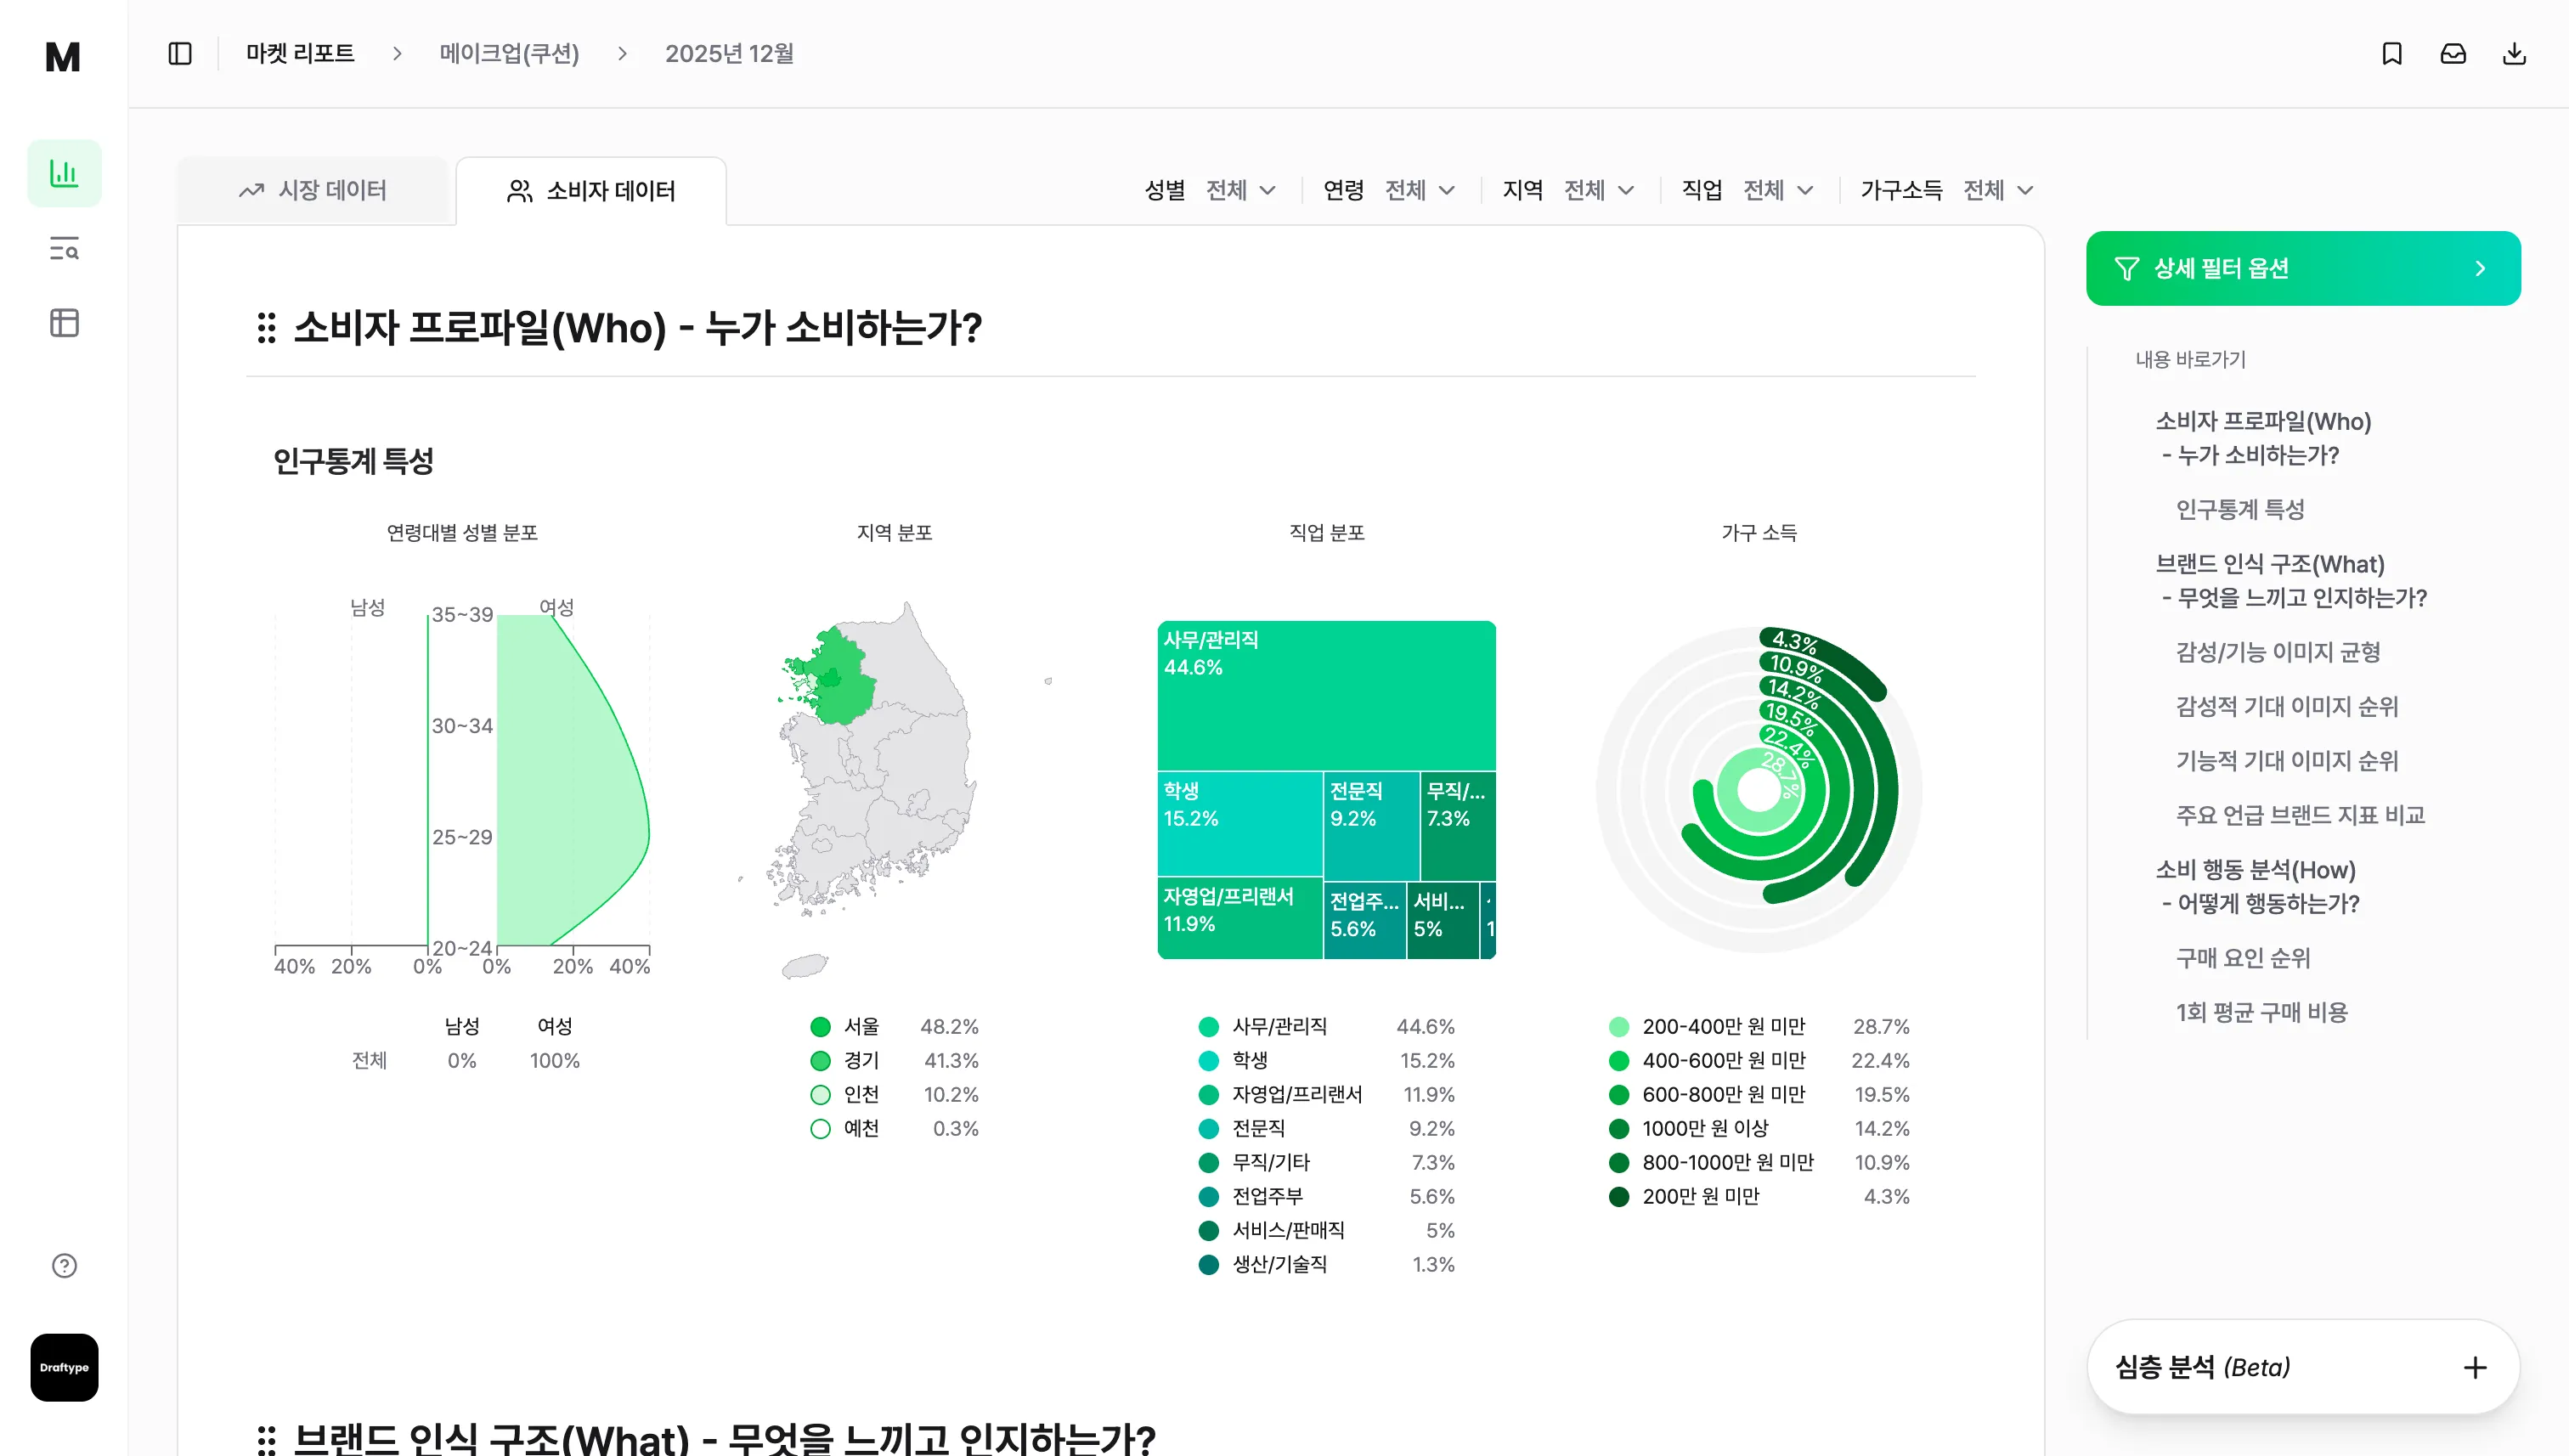Click 200-400만 원 미만 legend dot
Image resolution: width=2569 pixels, height=1456 pixels.
pyautogui.click(x=1619, y=1027)
